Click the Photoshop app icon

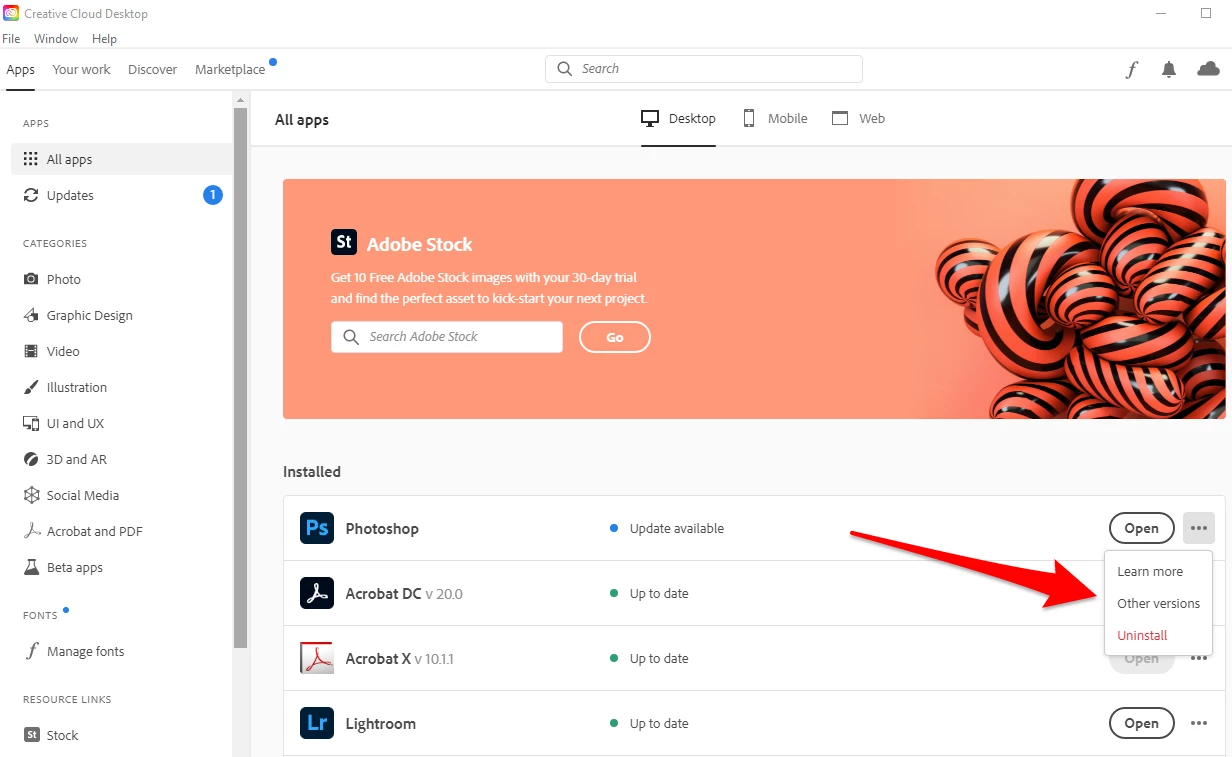click(317, 528)
